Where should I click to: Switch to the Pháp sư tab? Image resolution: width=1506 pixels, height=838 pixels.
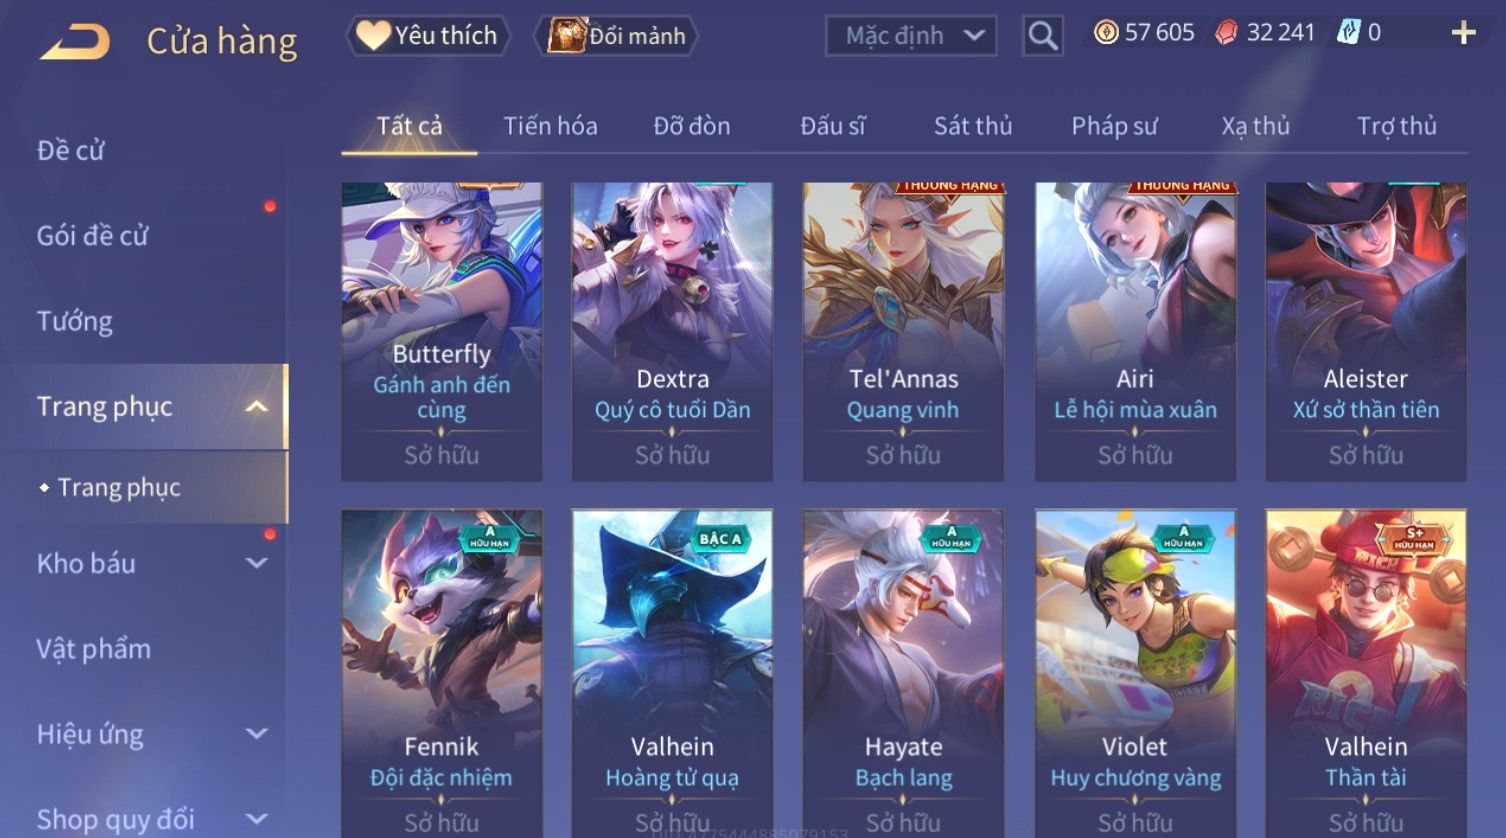coord(1114,126)
